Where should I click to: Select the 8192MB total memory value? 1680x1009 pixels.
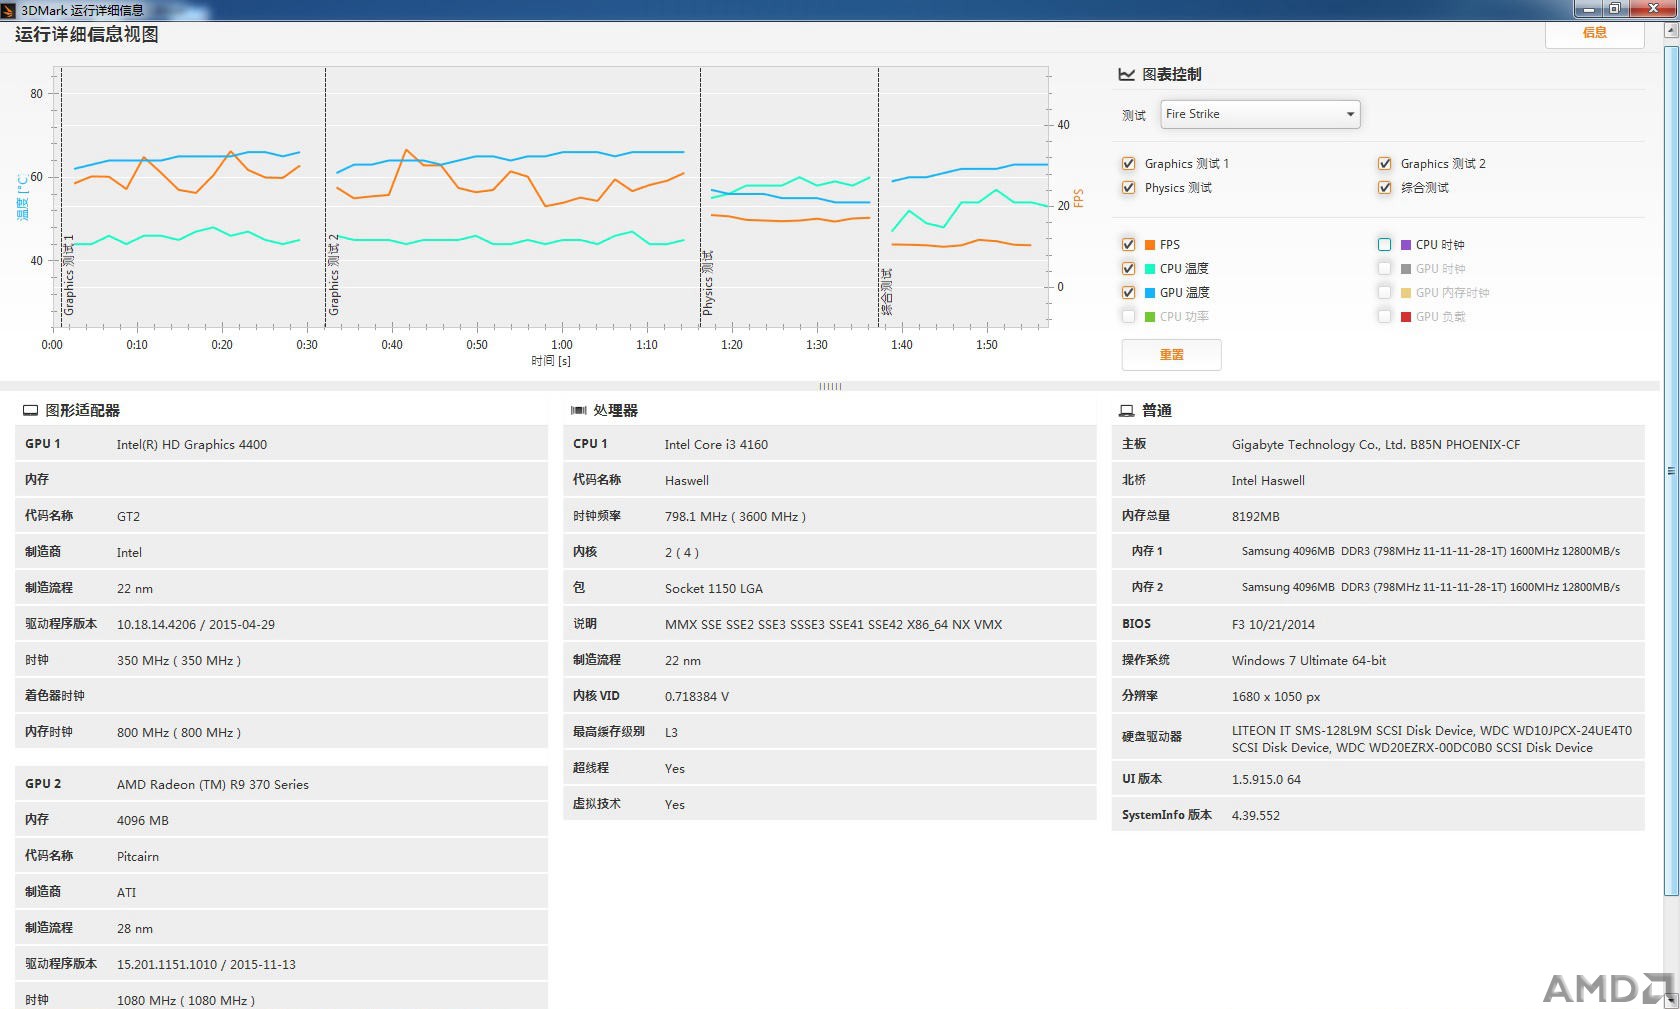(1255, 517)
